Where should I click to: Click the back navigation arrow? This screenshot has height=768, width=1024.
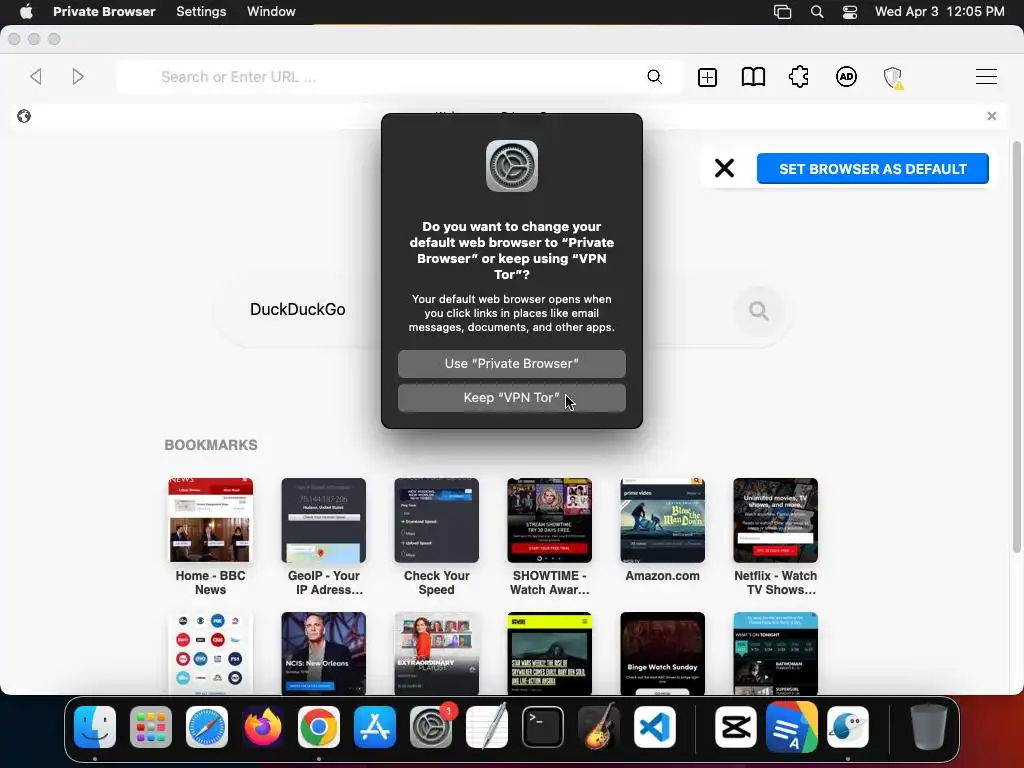[x=36, y=77]
